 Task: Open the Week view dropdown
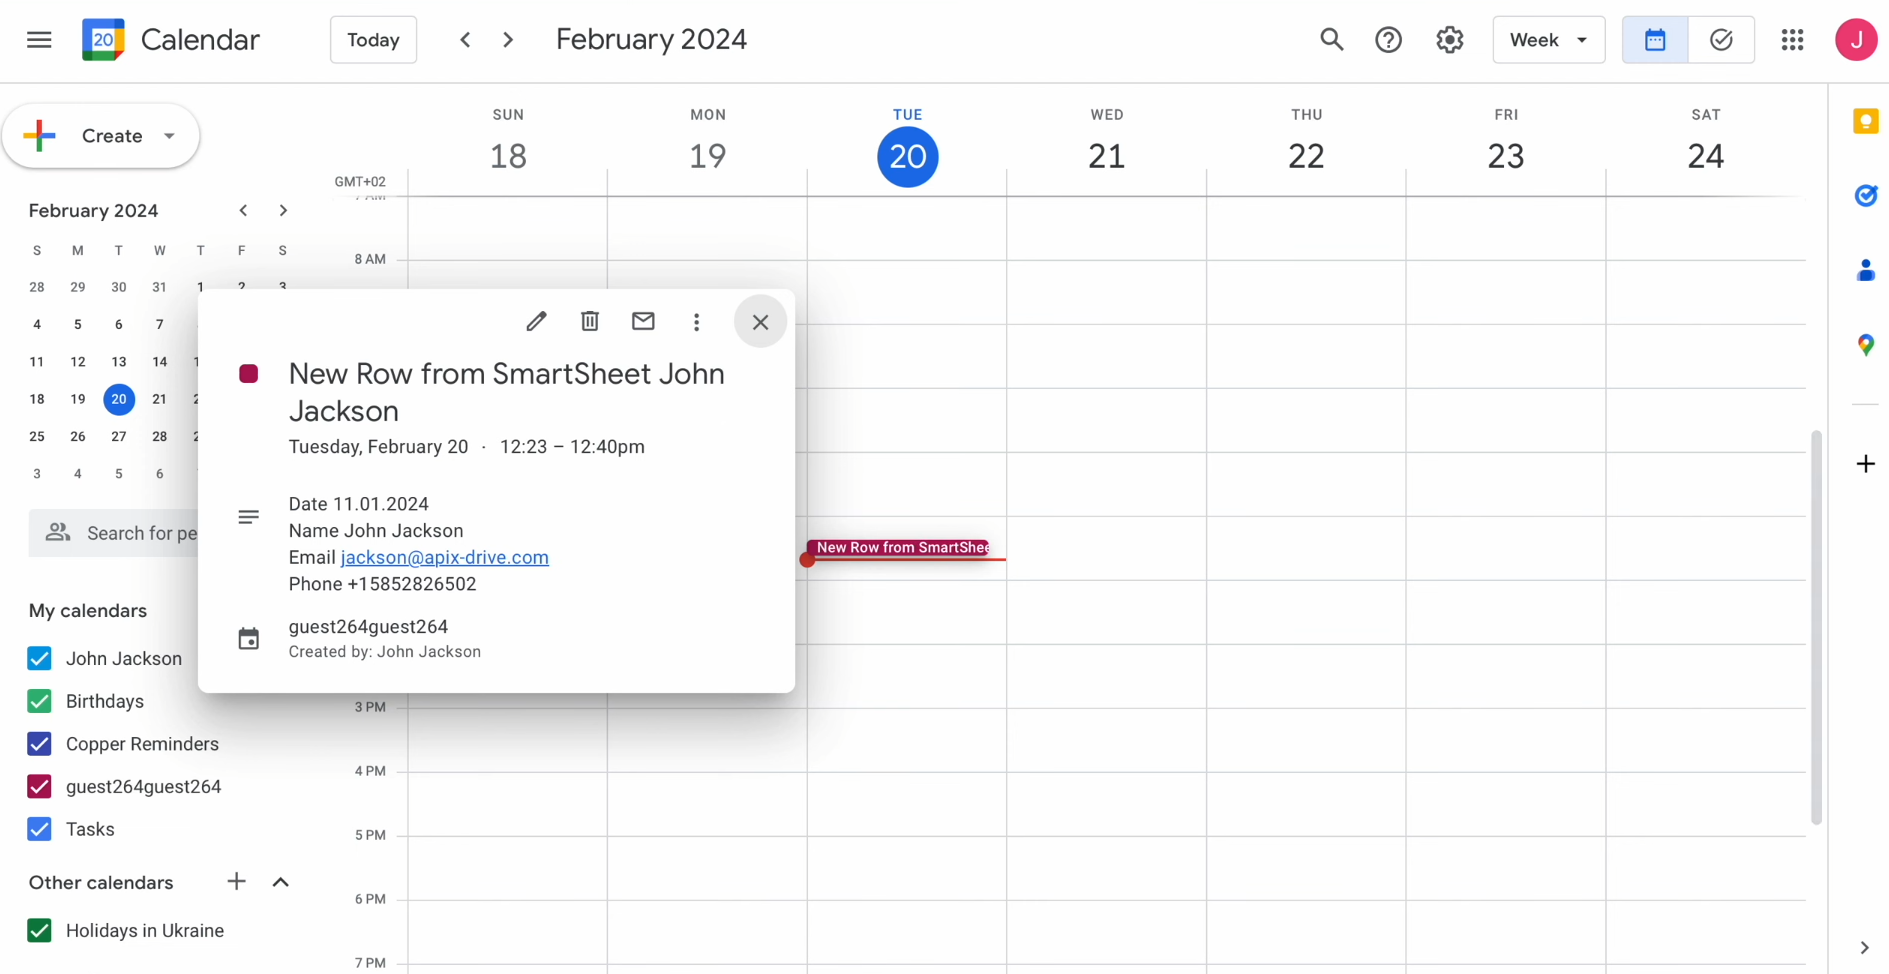[1548, 39]
